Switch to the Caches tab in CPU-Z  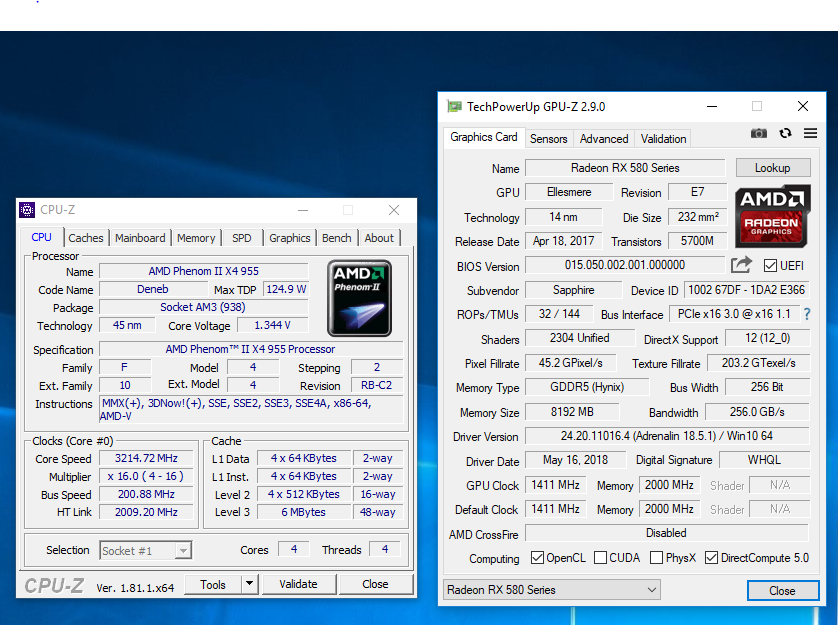tap(86, 238)
